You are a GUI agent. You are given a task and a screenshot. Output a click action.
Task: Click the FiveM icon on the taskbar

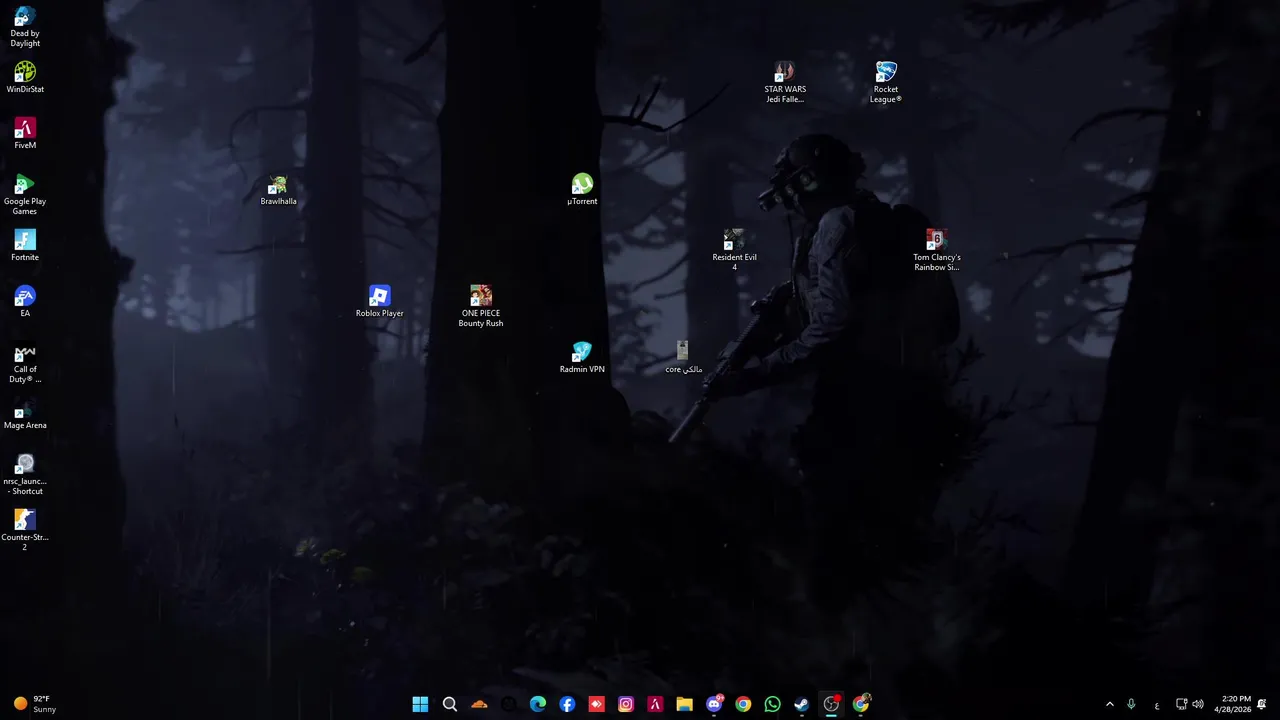coord(655,704)
